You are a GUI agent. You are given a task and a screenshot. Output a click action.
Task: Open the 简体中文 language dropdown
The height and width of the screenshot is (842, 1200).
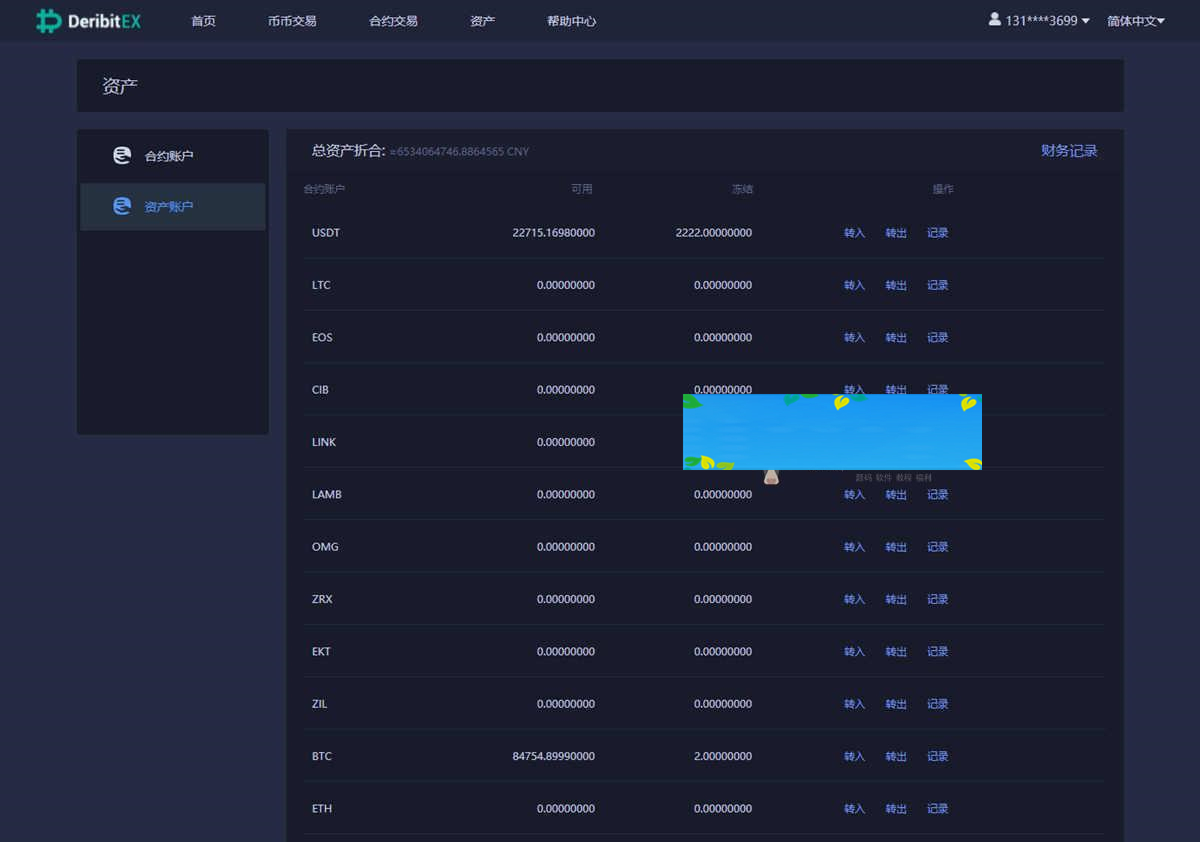point(1135,21)
